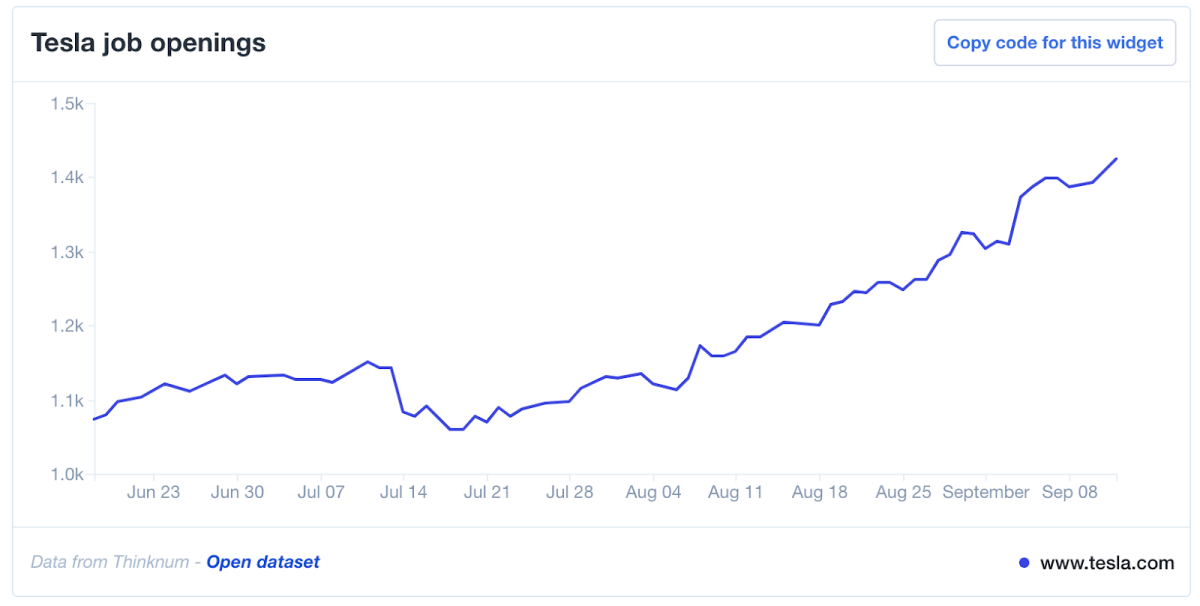The width and height of the screenshot is (1200, 606).
Task: Click the Jun 23 x-axis label
Action: 154,492
